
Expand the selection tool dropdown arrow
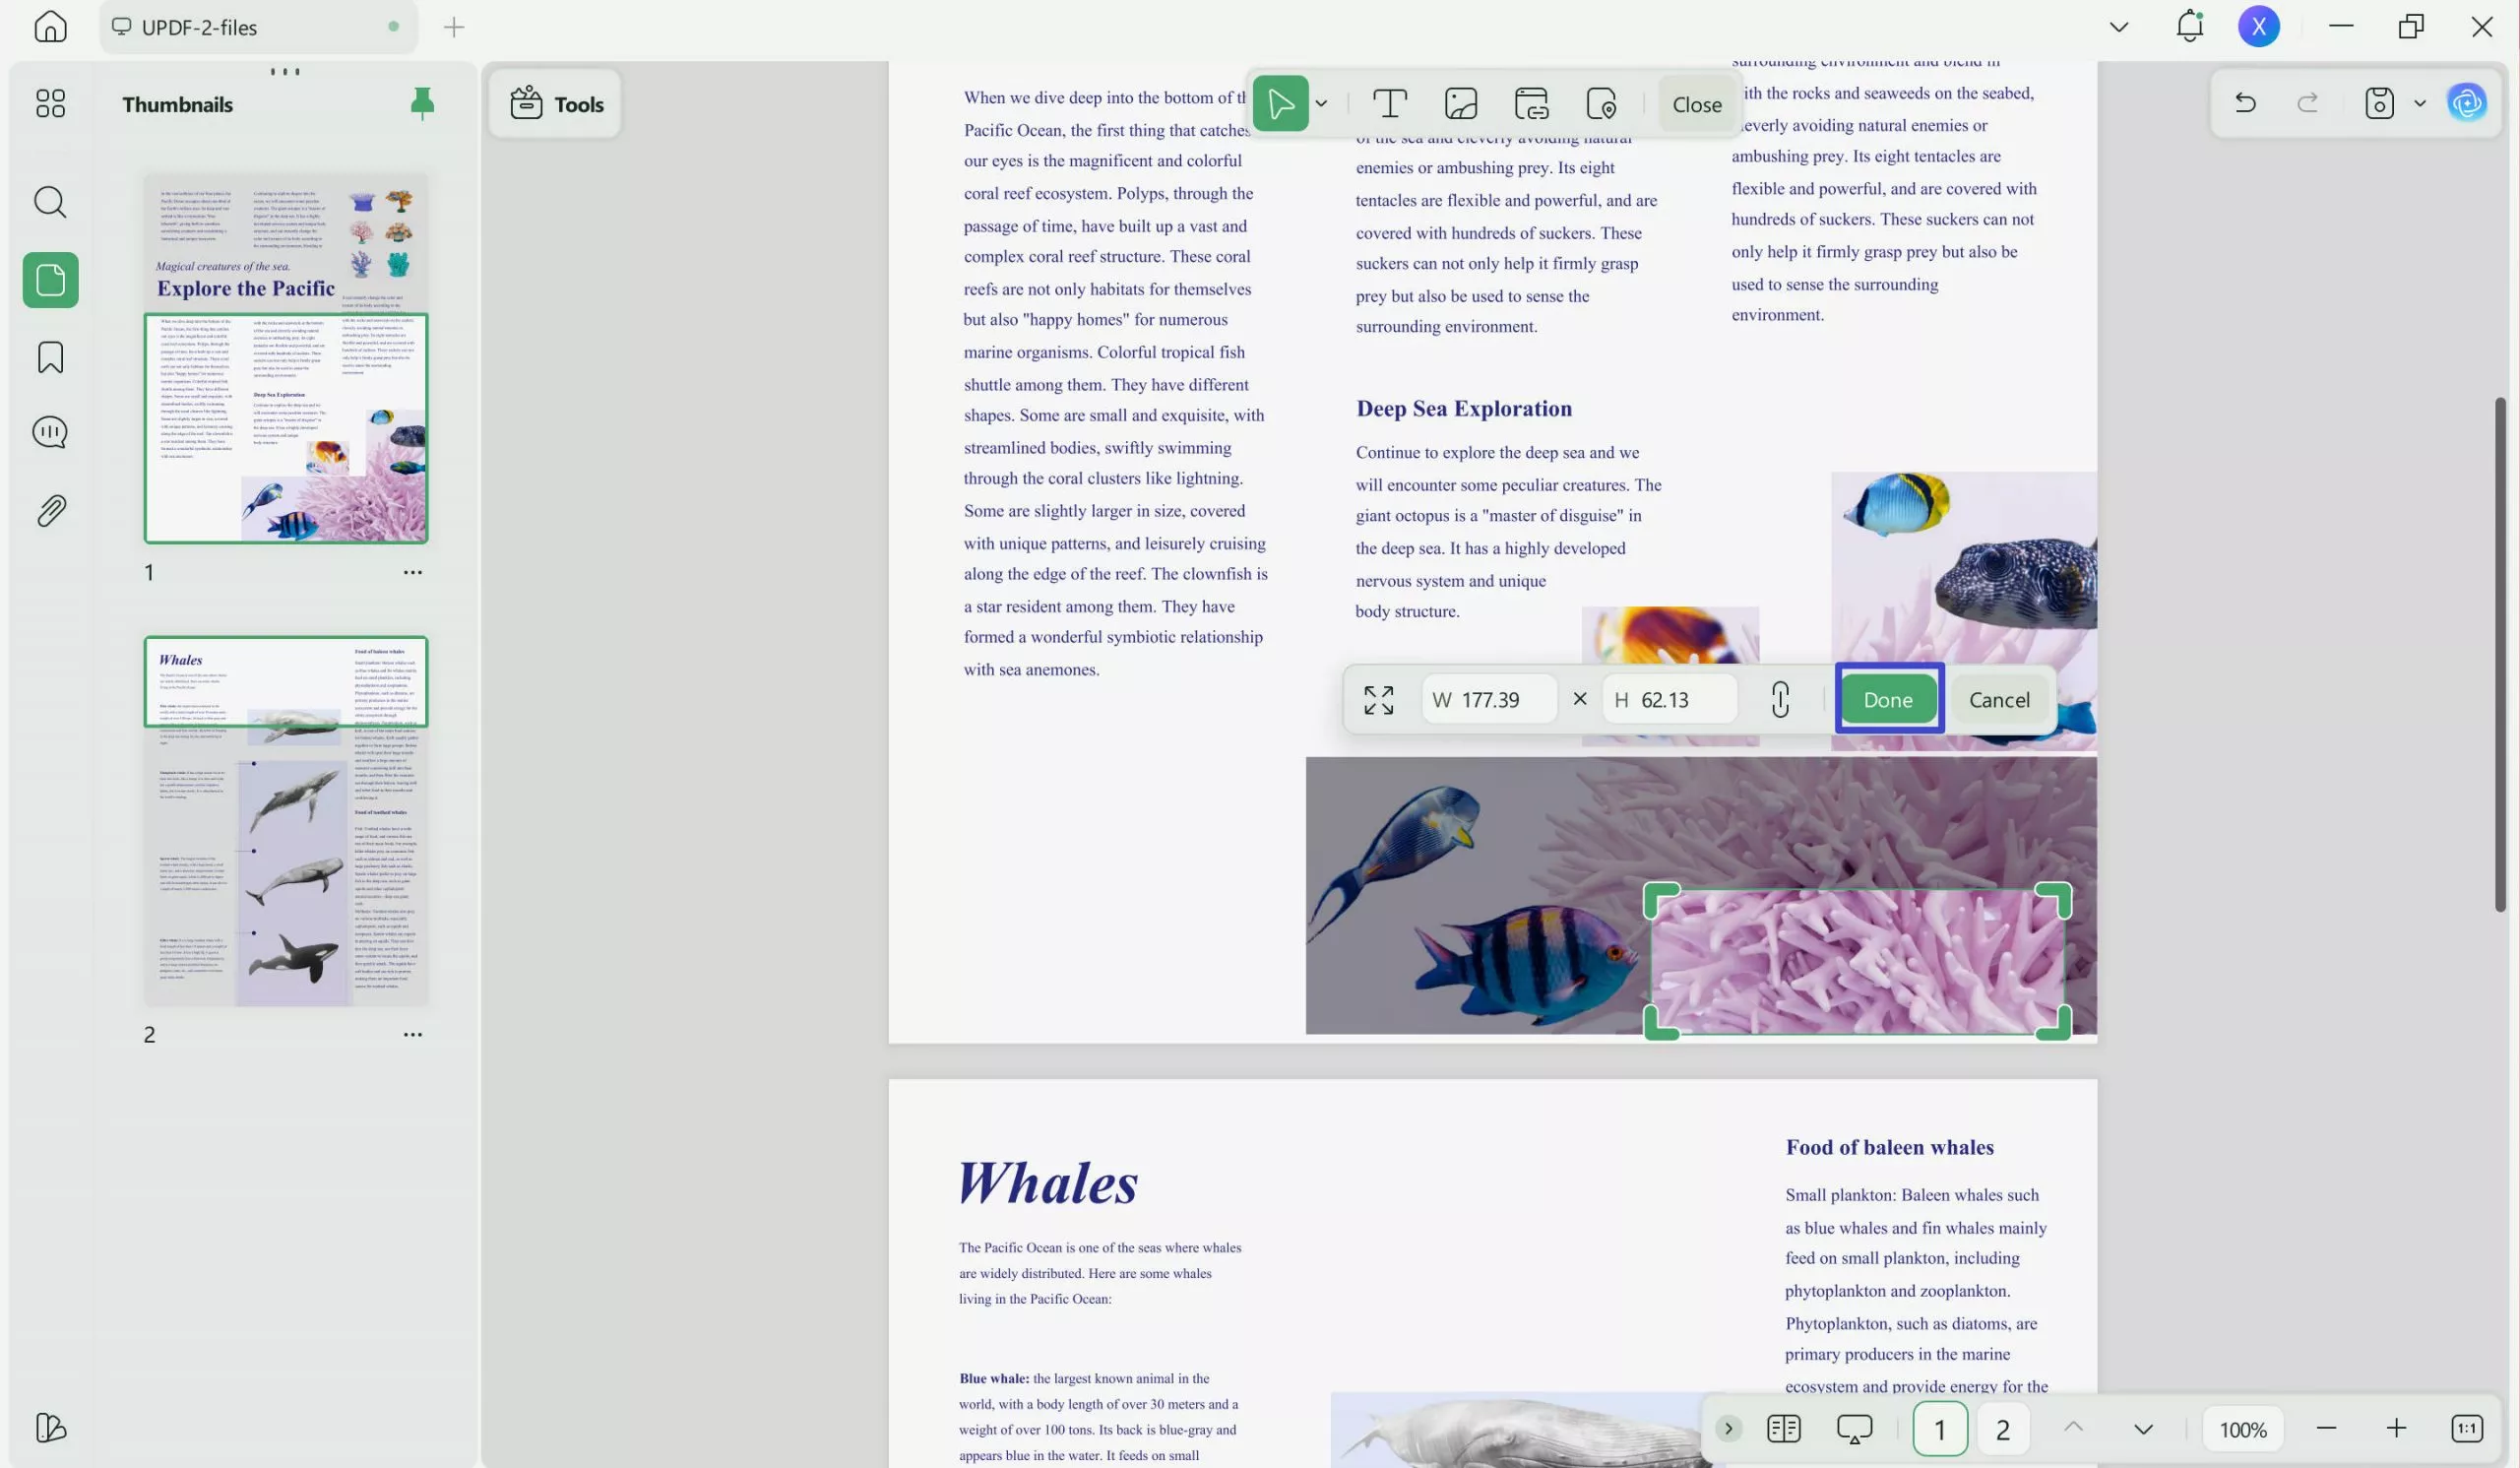click(x=1321, y=104)
